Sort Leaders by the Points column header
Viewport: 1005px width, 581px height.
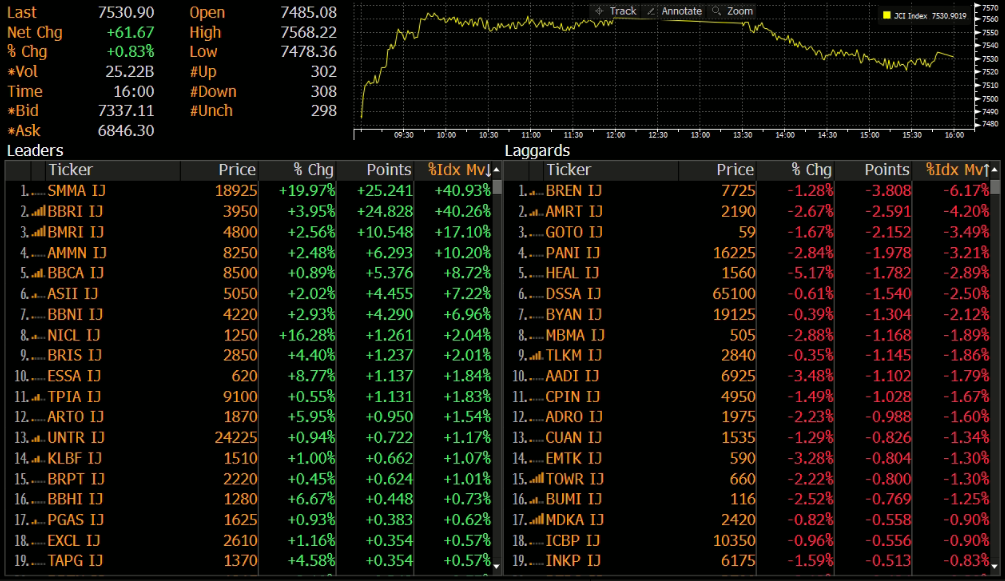tap(389, 170)
